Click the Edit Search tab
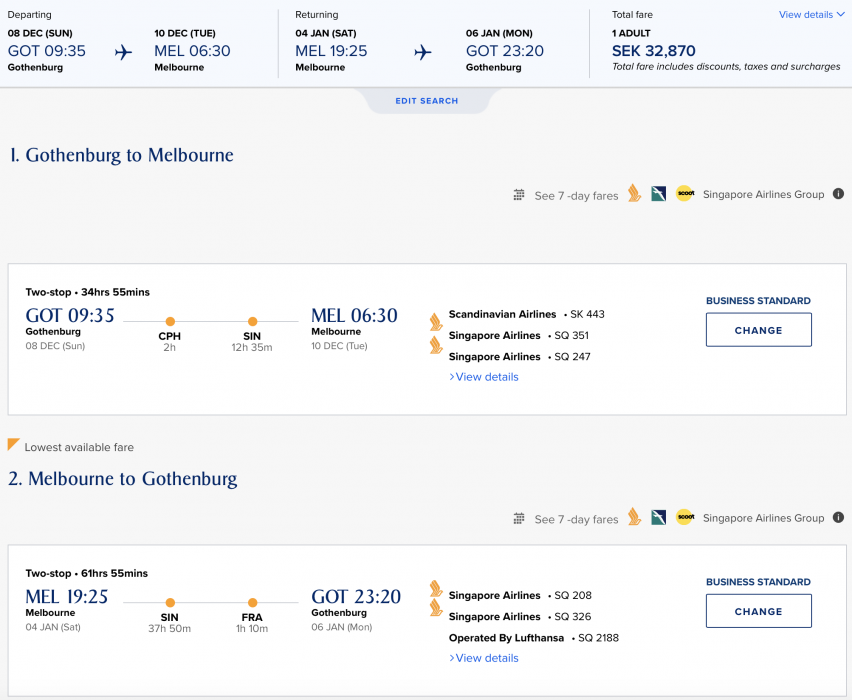The height and width of the screenshot is (700, 852). click(x=426, y=101)
